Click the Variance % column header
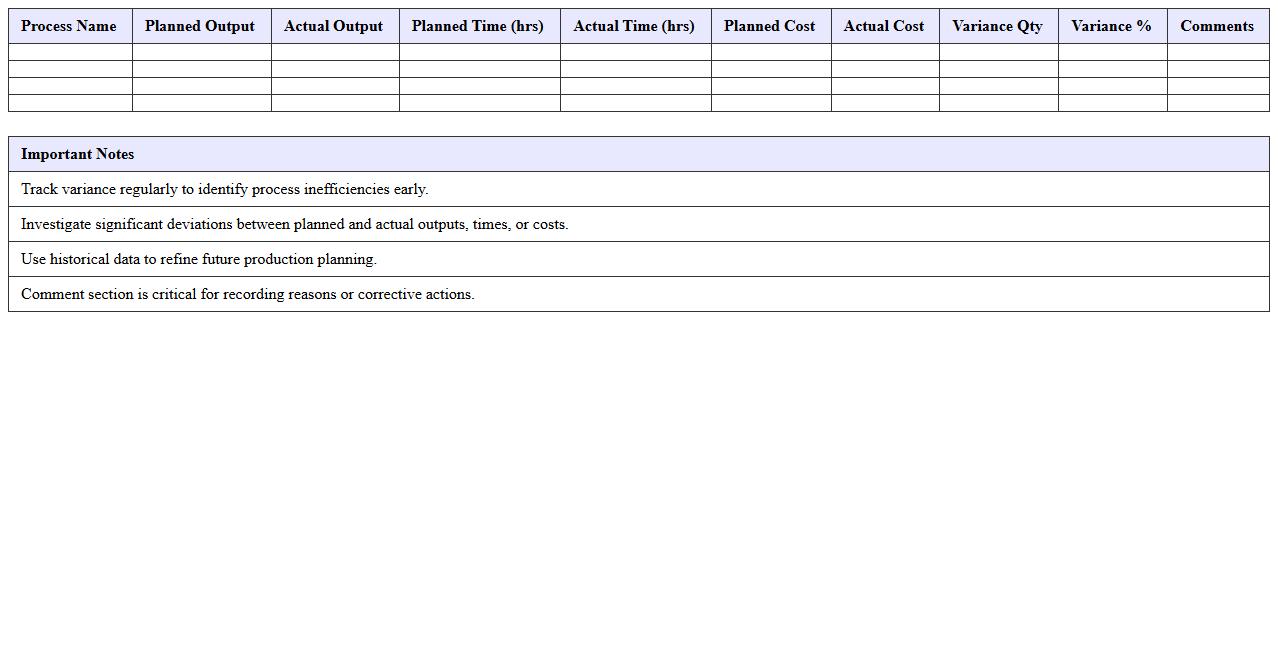 pos(1111,26)
